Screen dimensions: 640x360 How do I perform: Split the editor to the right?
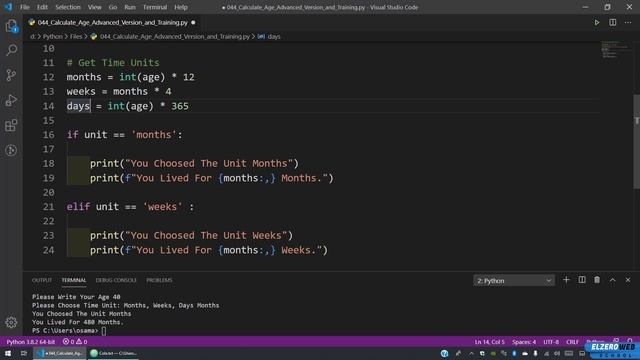613,22
